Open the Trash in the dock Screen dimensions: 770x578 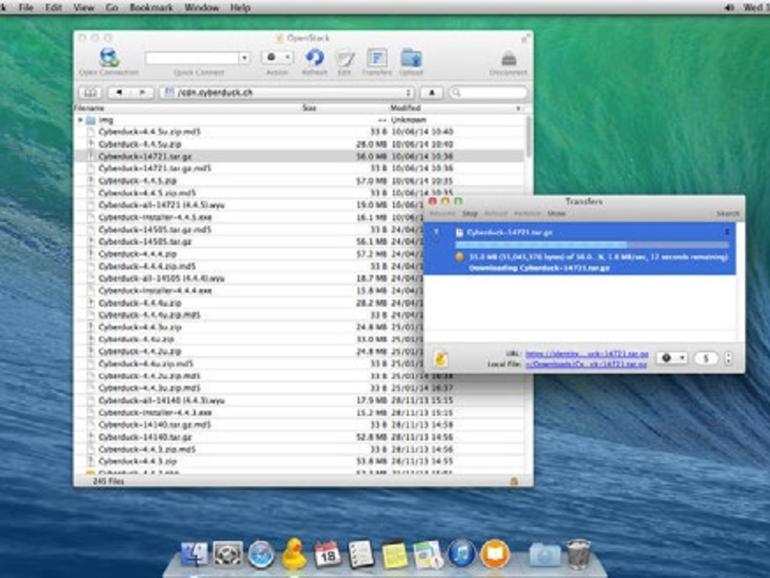pyautogui.click(x=578, y=553)
